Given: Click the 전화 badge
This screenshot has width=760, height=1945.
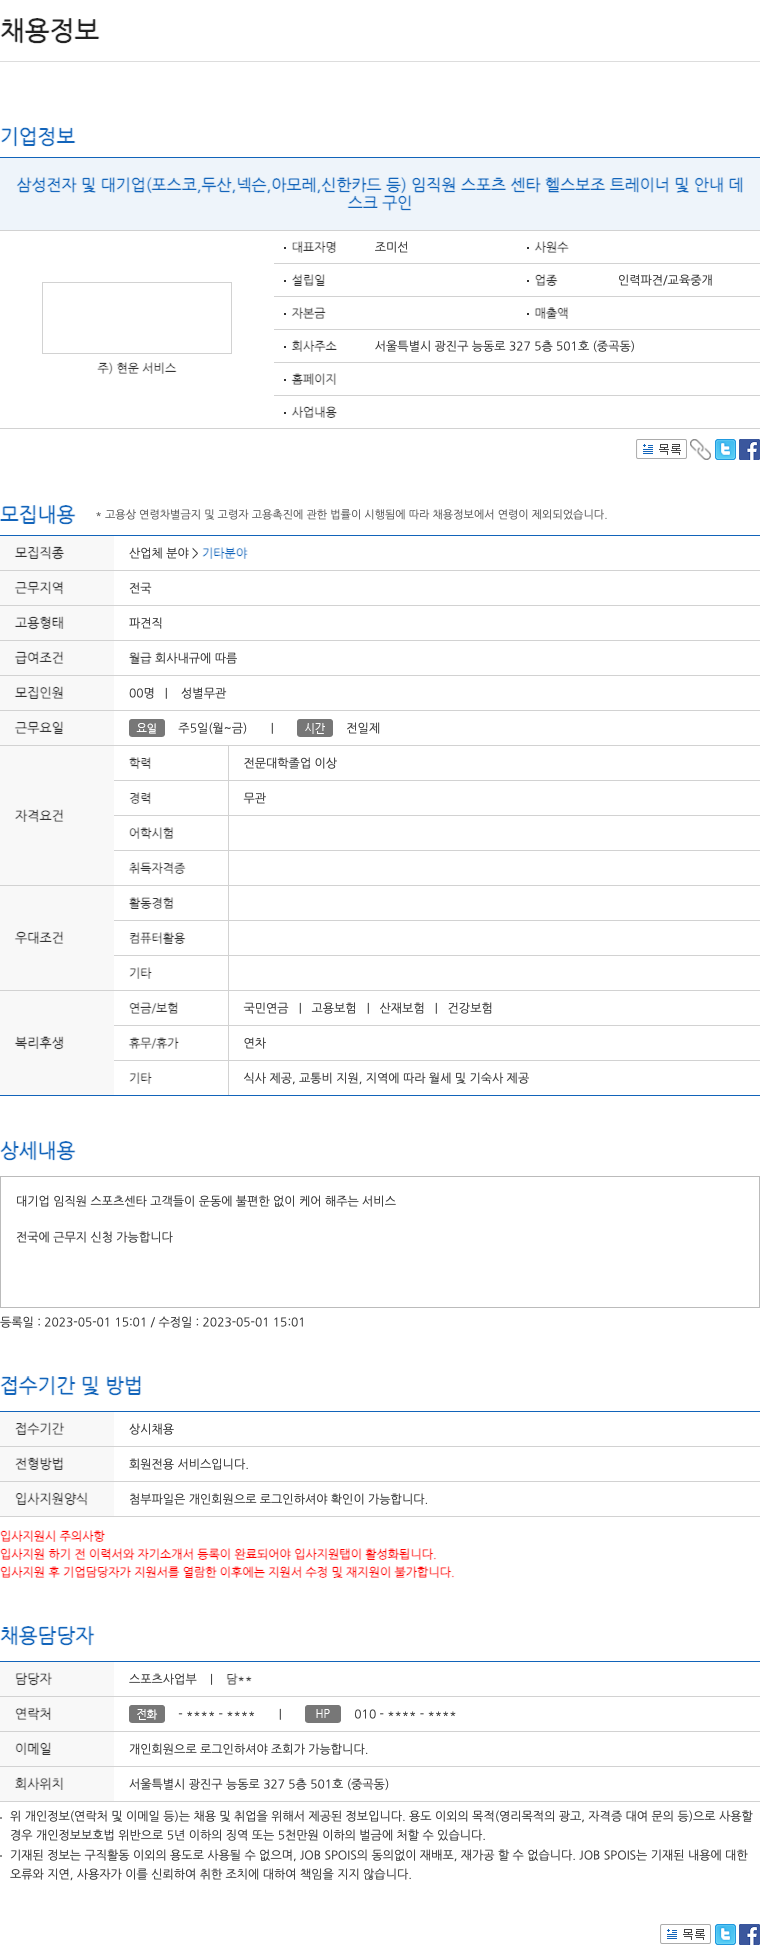Looking at the screenshot, I should (x=147, y=1714).
